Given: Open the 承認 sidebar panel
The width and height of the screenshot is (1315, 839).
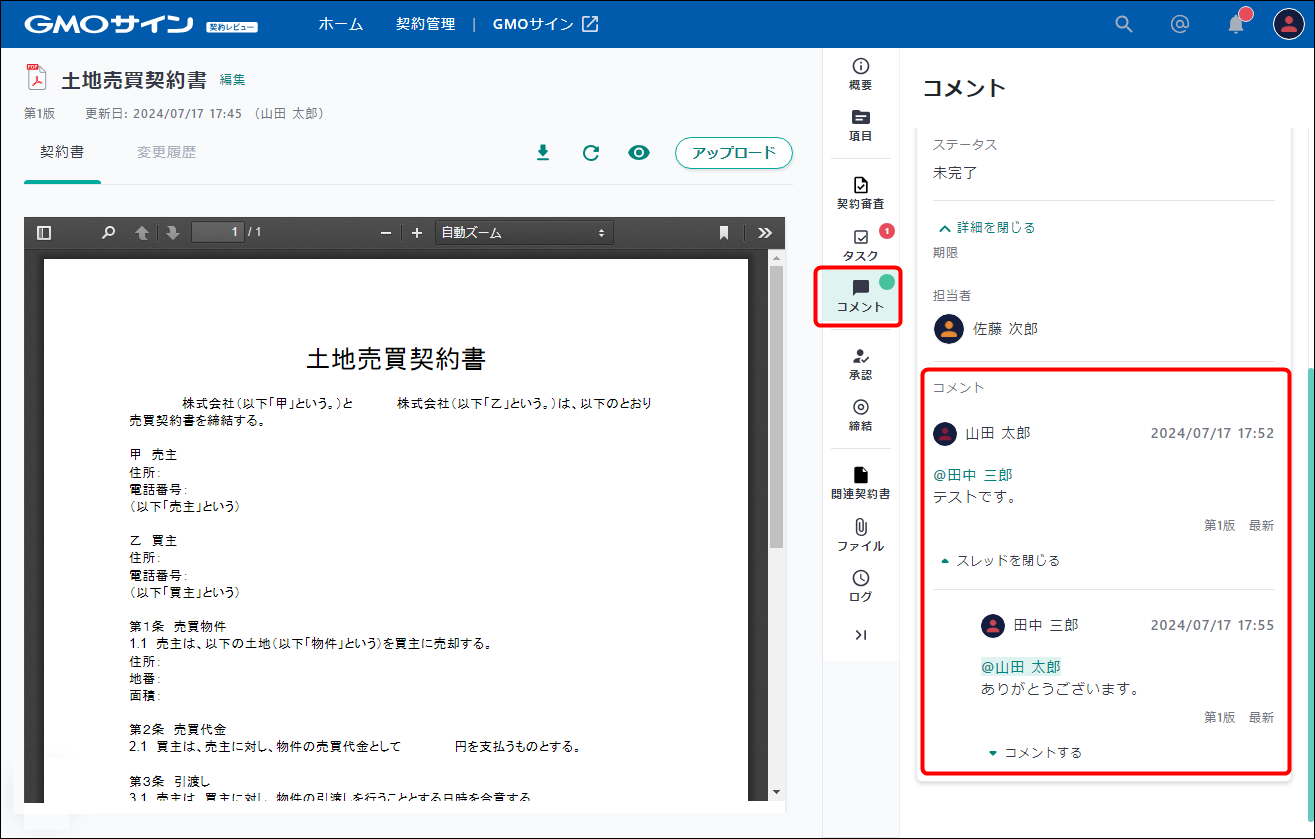Looking at the screenshot, I should point(860,364).
